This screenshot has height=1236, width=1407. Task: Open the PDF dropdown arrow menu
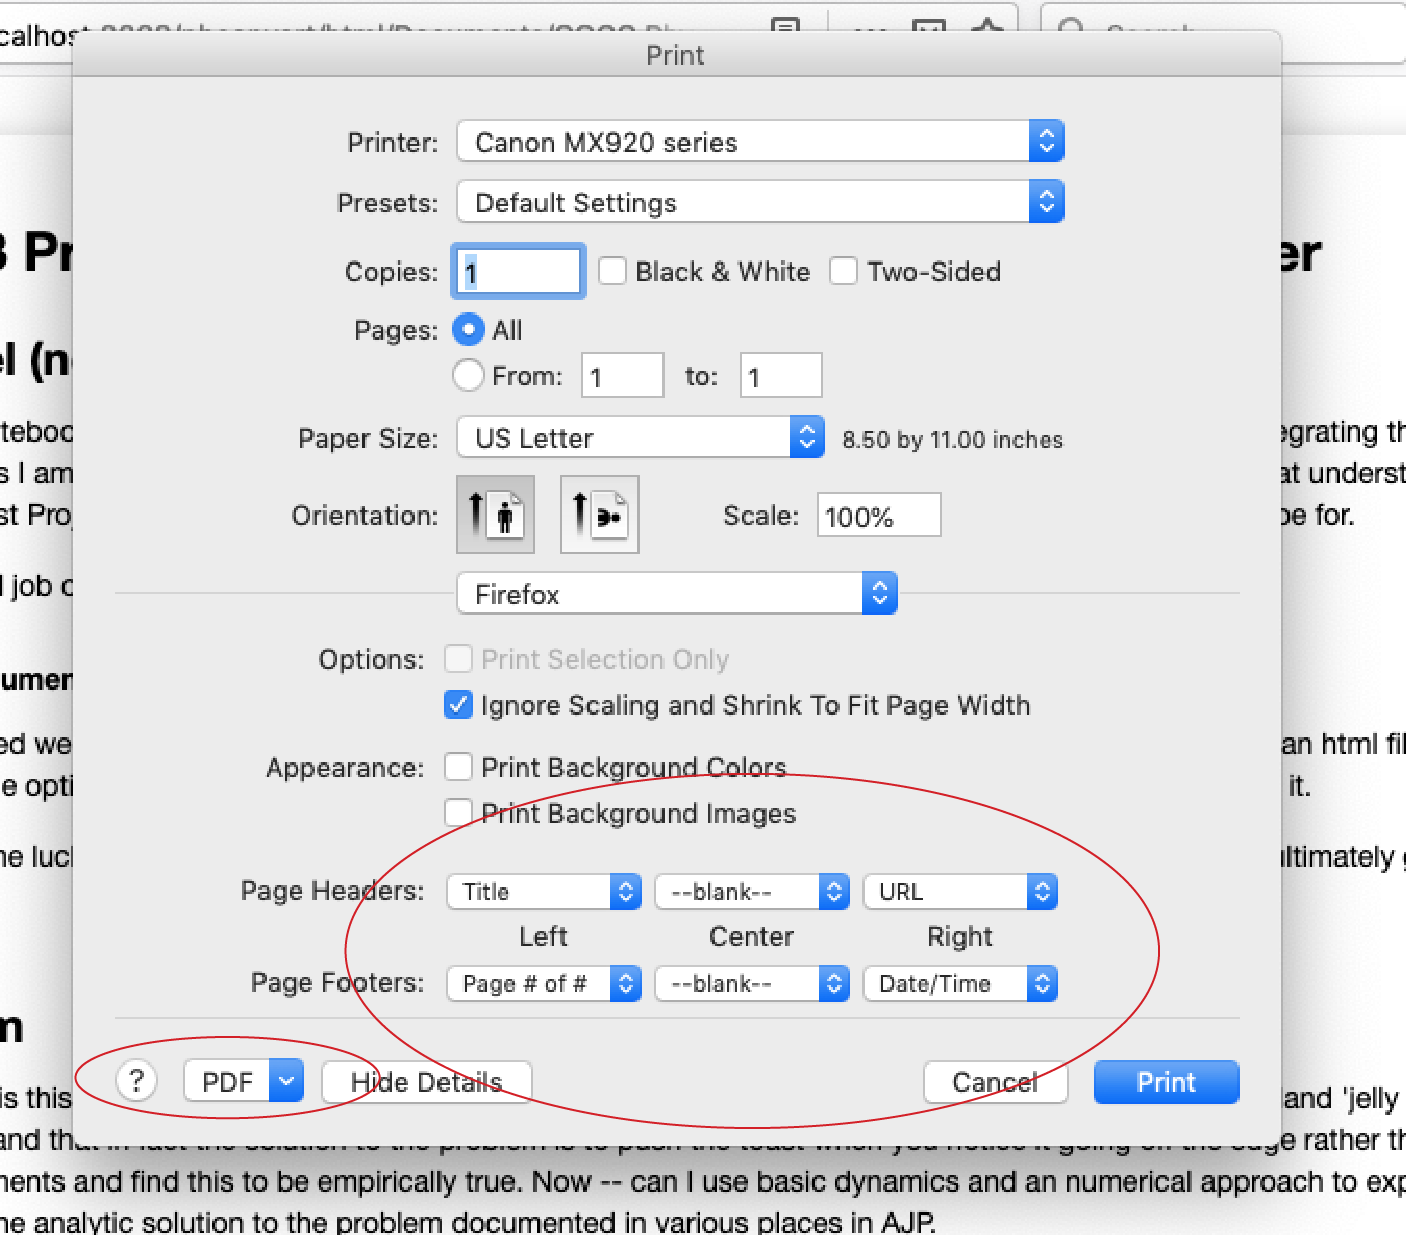(x=286, y=1081)
